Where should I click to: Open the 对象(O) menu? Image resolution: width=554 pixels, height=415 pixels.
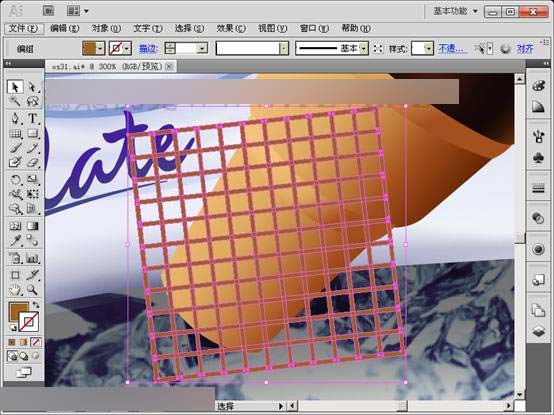click(106, 28)
